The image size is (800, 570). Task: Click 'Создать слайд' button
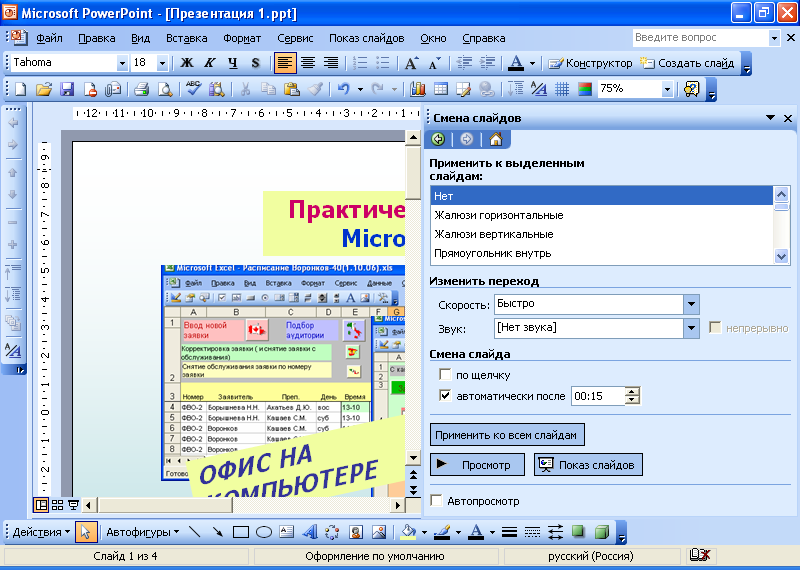687,63
